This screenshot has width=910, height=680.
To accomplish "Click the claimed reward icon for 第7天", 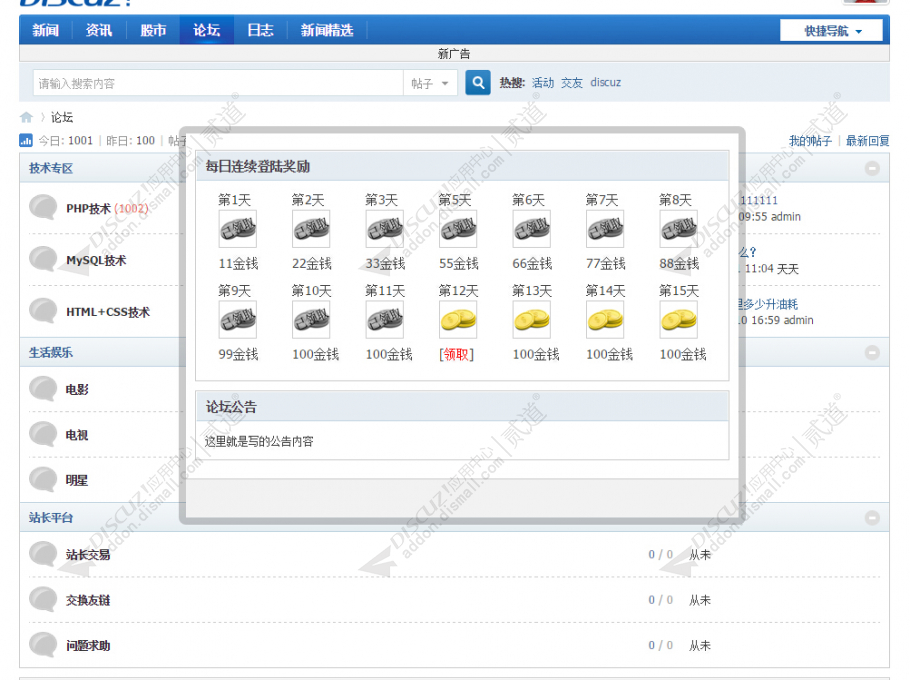I will [605, 229].
